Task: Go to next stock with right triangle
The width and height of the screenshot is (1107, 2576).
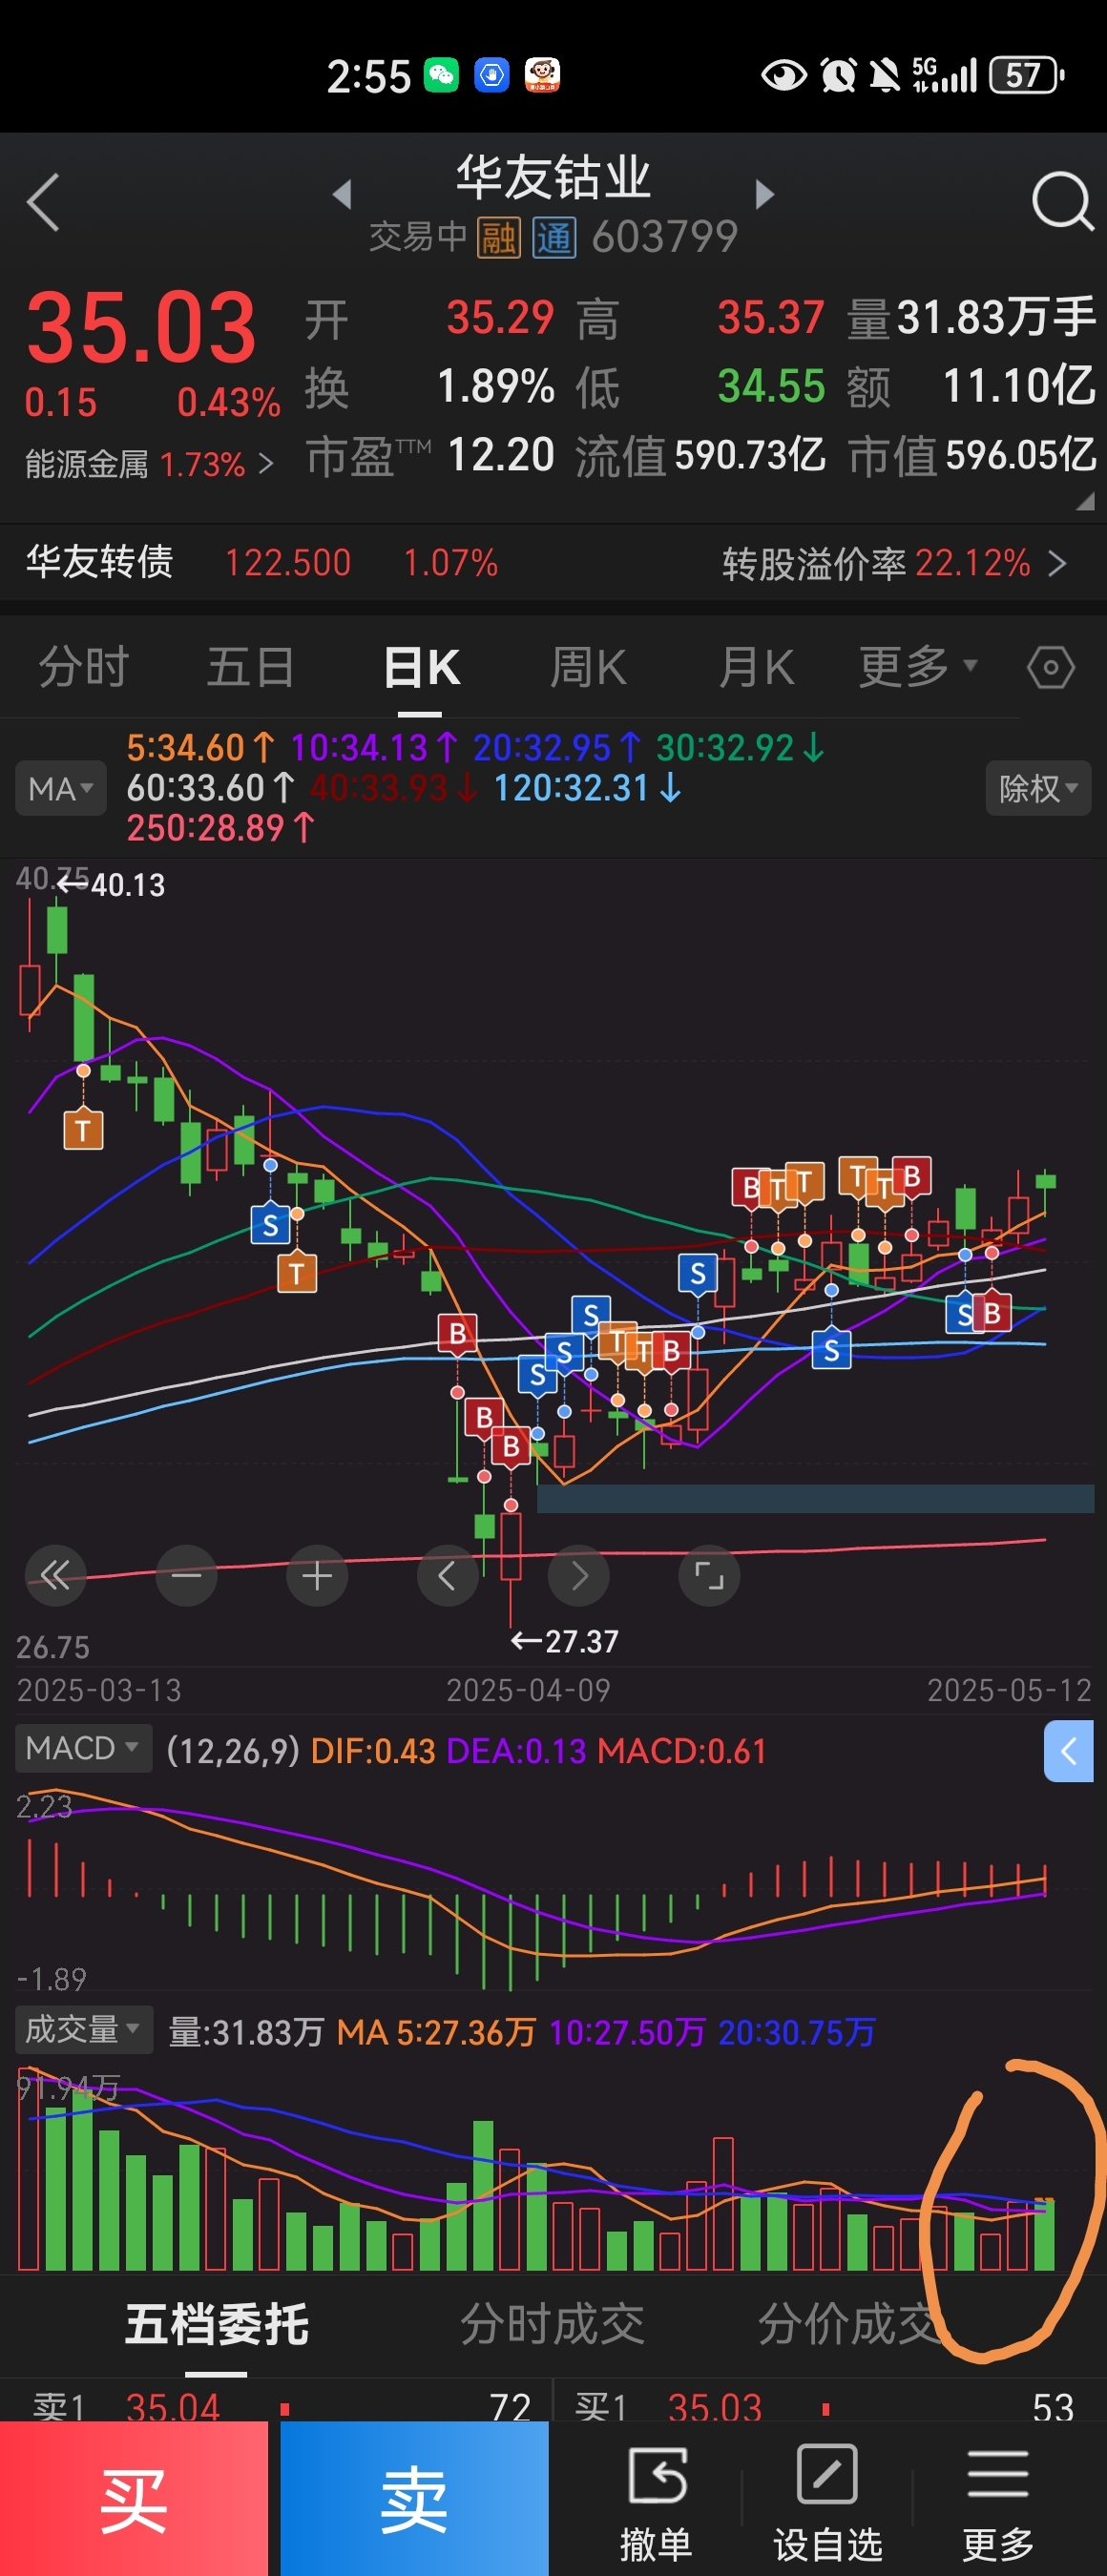Action: click(x=765, y=194)
